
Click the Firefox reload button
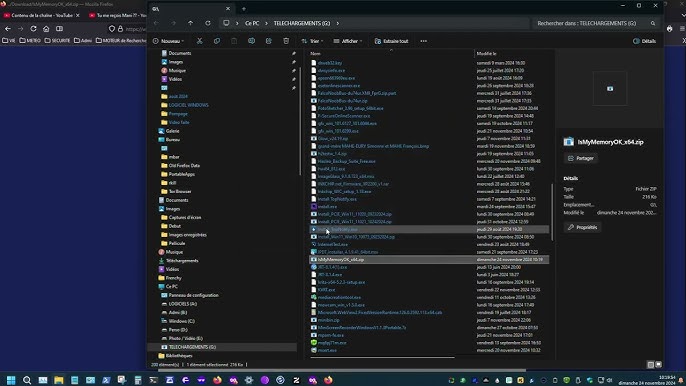(33, 28)
